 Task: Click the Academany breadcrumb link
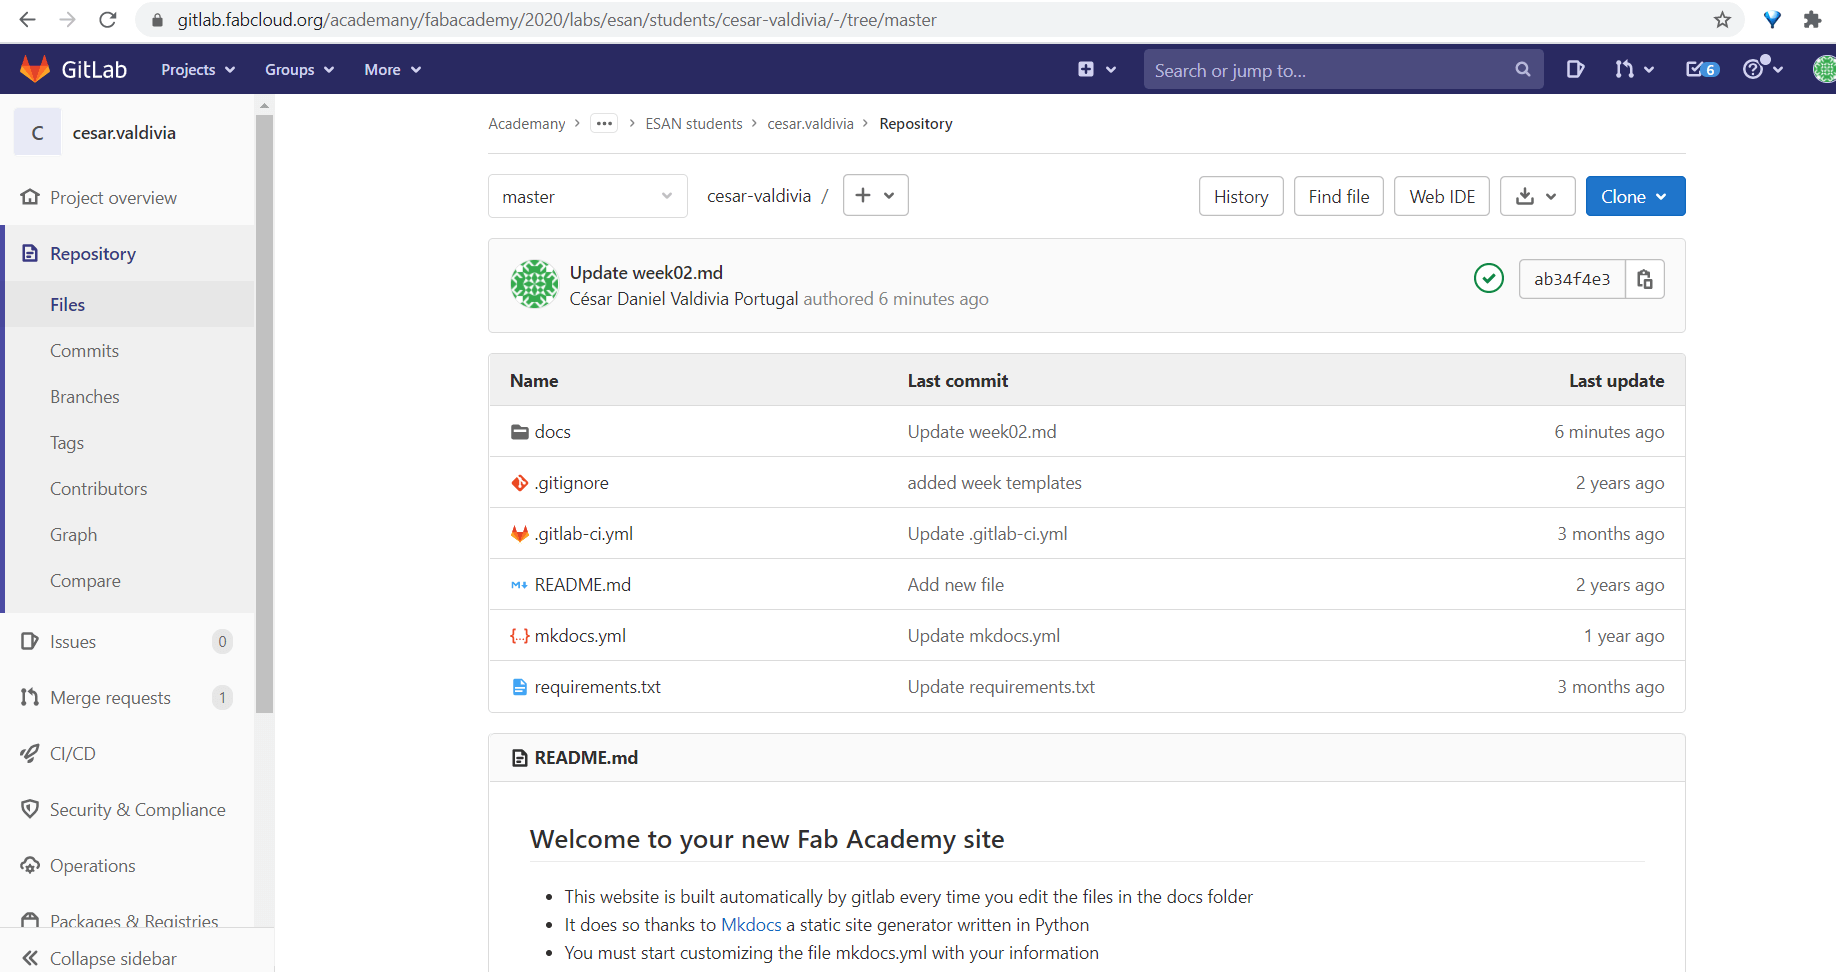coord(527,123)
